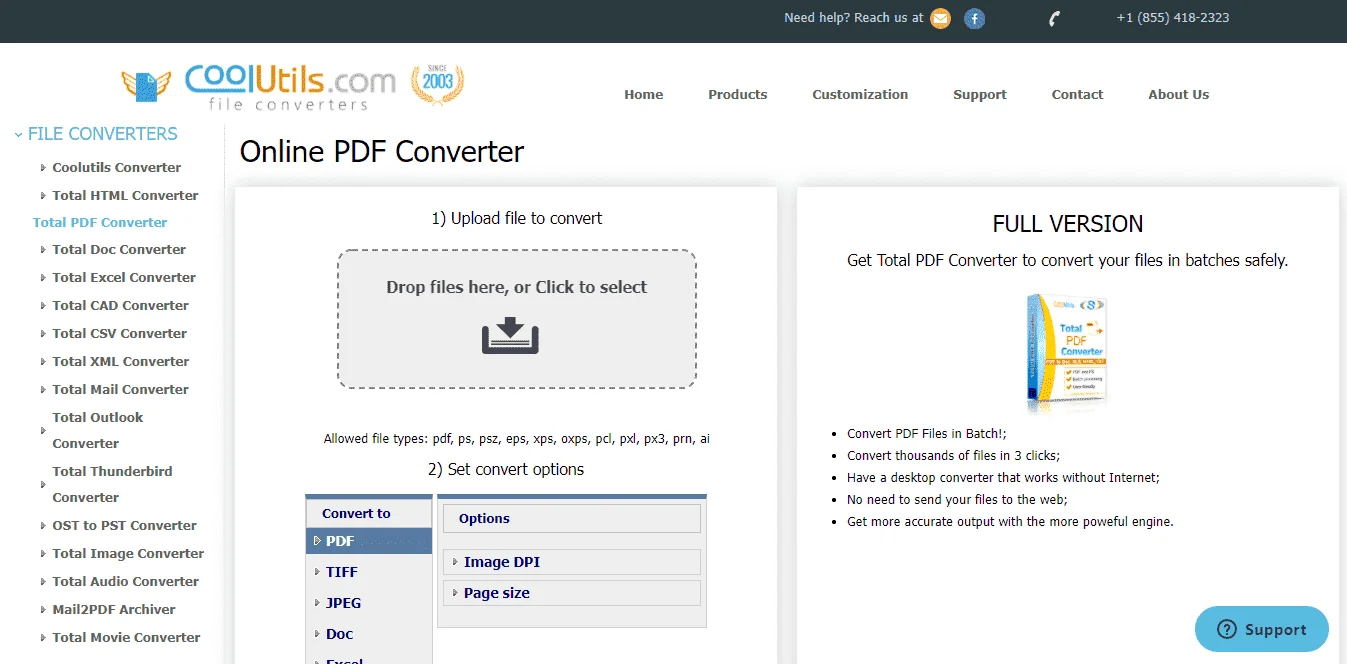Go to the Contact page
The width and height of the screenshot is (1347, 664).
pyautogui.click(x=1077, y=95)
